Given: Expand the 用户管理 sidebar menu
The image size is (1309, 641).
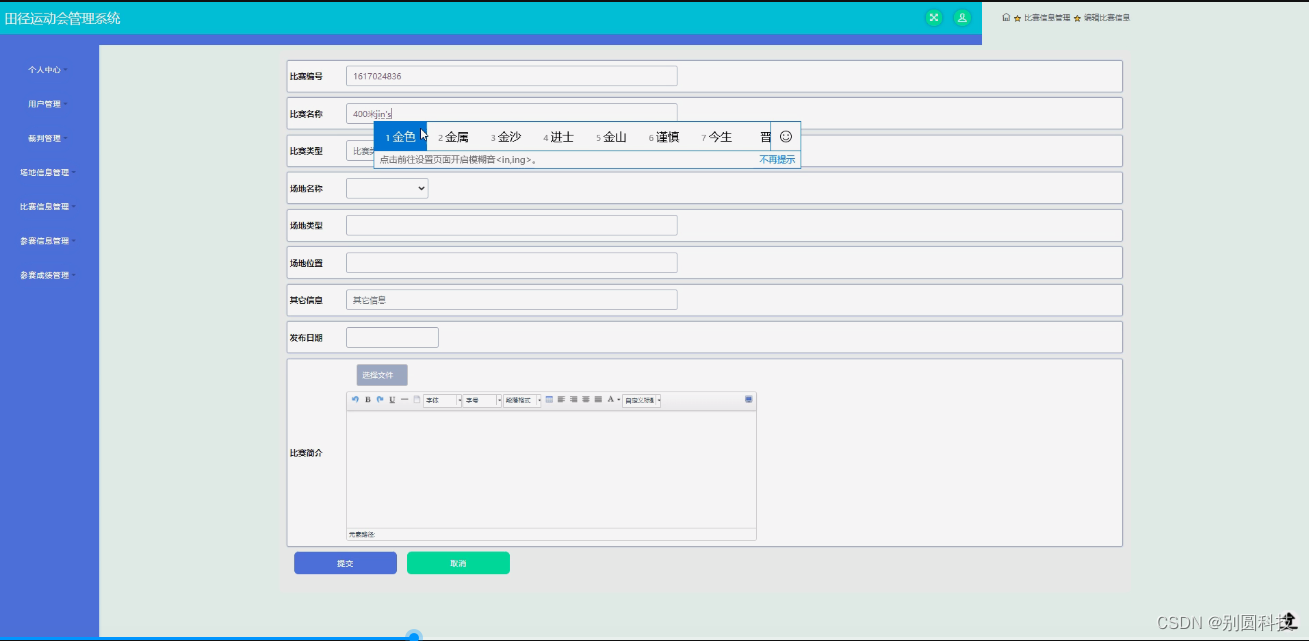Looking at the screenshot, I should [x=48, y=104].
